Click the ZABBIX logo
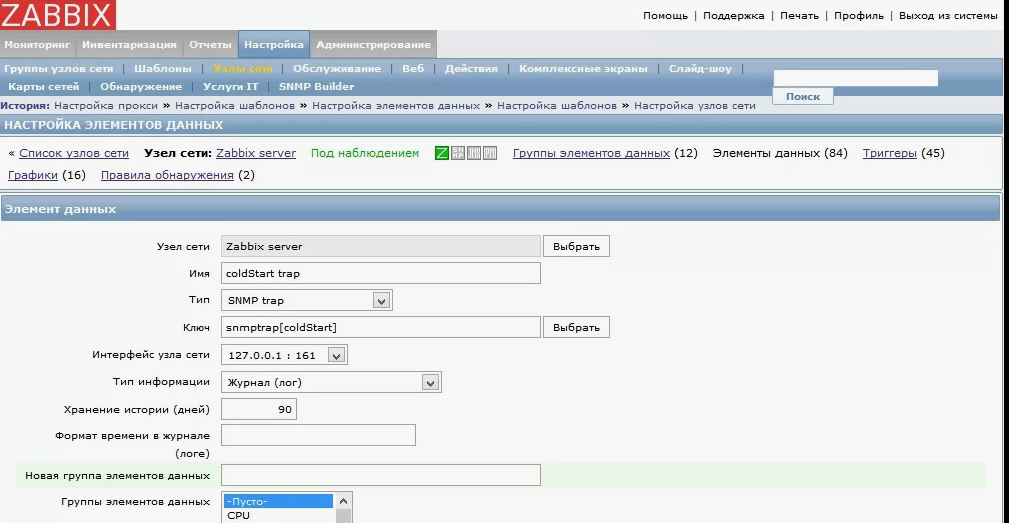The width and height of the screenshot is (1009, 523). pos(58,15)
